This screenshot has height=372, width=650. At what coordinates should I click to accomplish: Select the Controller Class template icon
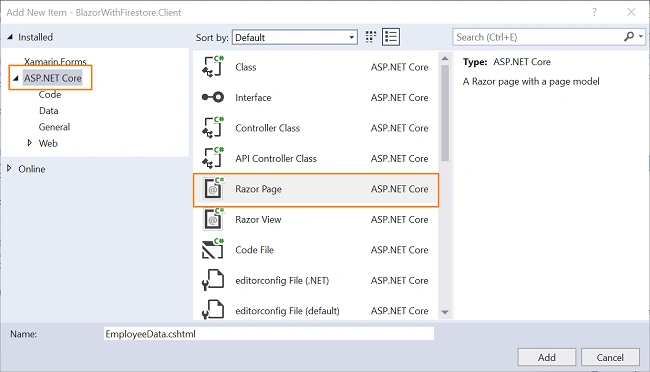tap(213, 128)
